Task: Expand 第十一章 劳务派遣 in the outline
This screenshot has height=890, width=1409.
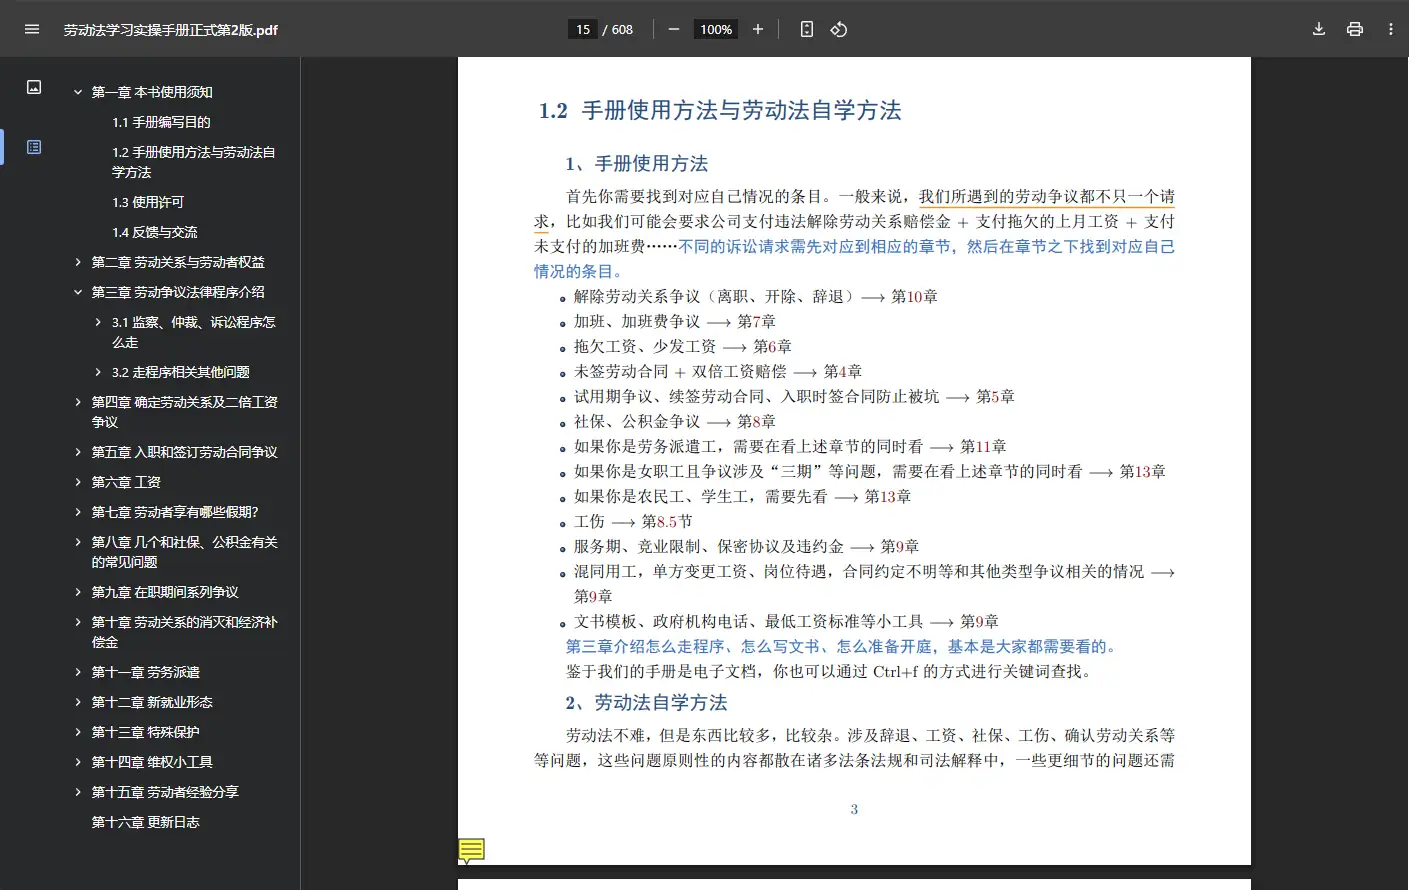Action: (x=78, y=671)
